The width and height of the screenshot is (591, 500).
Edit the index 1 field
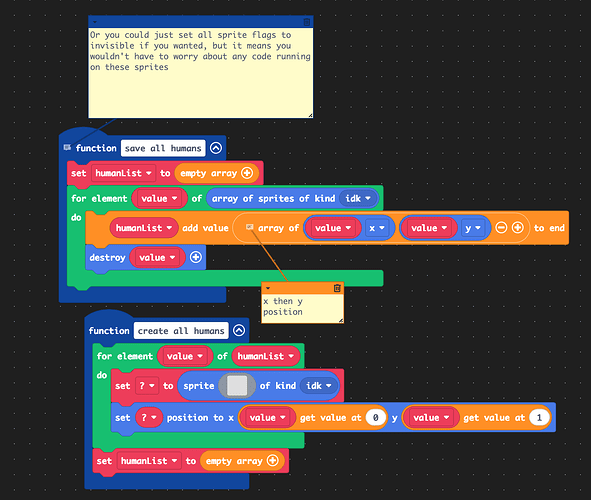539,418
